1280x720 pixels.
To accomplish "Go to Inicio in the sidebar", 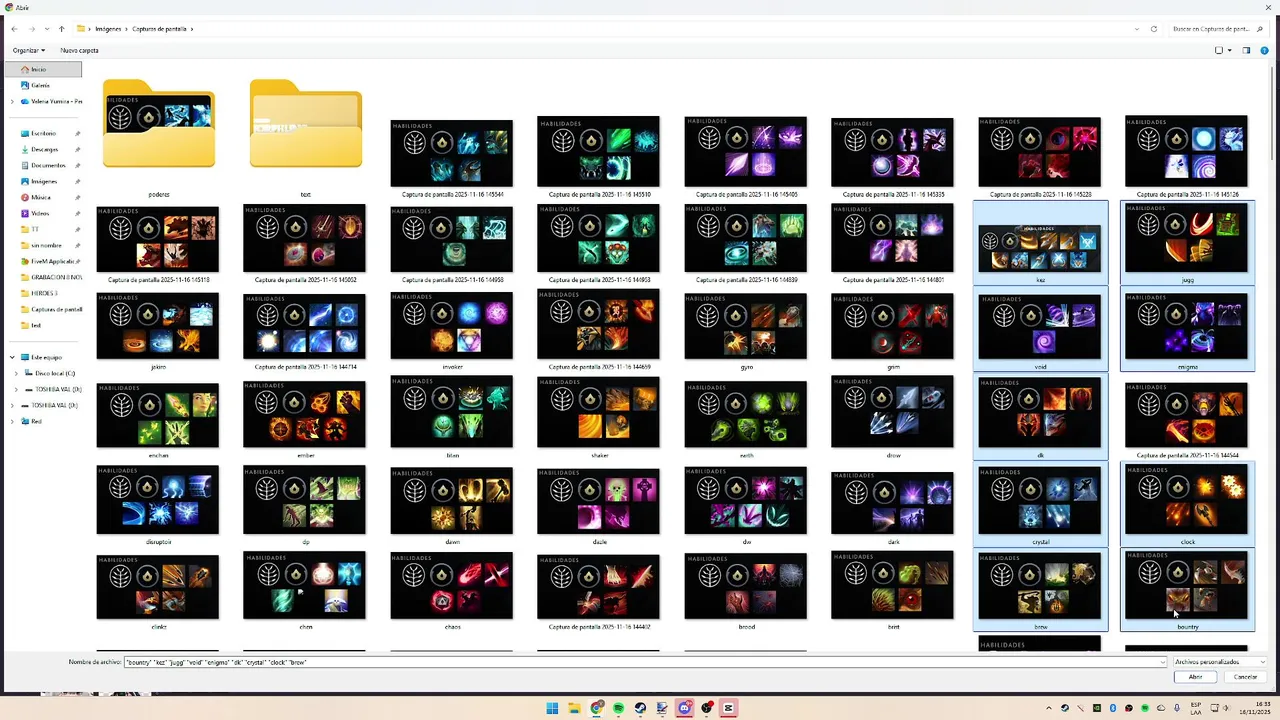I will [x=42, y=69].
